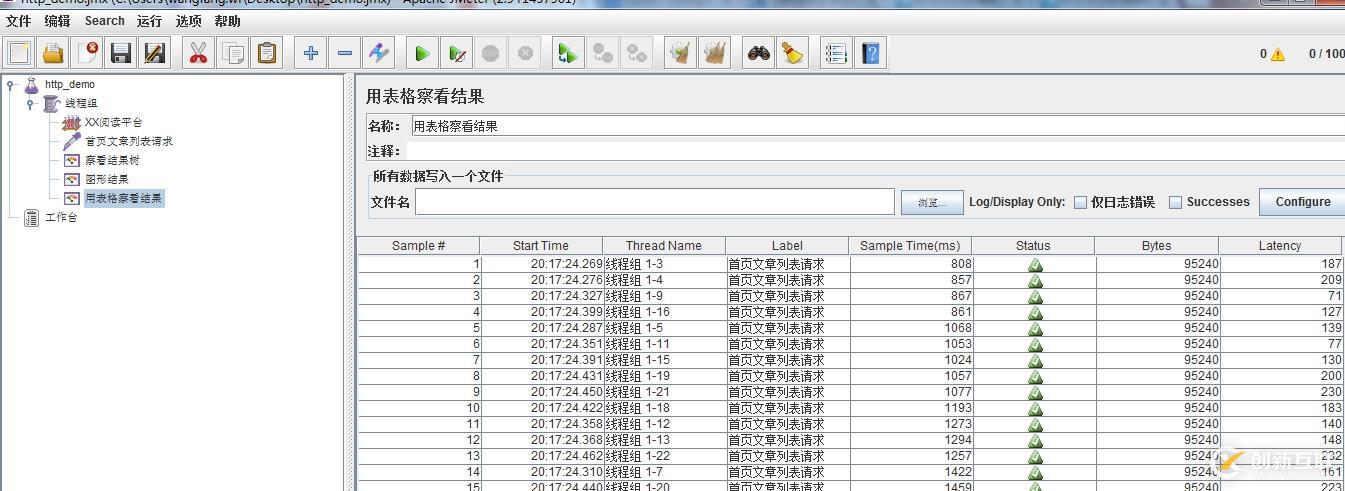The height and width of the screenshot is (491, 1345).
Task: Open the Search menu
Action: click(104, 21)
